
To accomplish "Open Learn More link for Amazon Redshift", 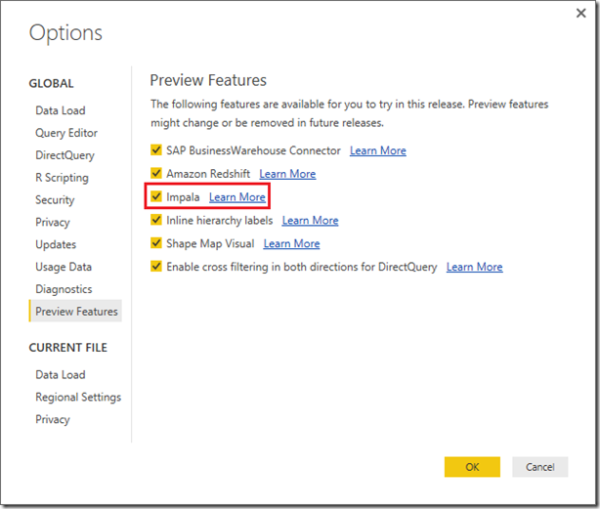I will point(287,174).
